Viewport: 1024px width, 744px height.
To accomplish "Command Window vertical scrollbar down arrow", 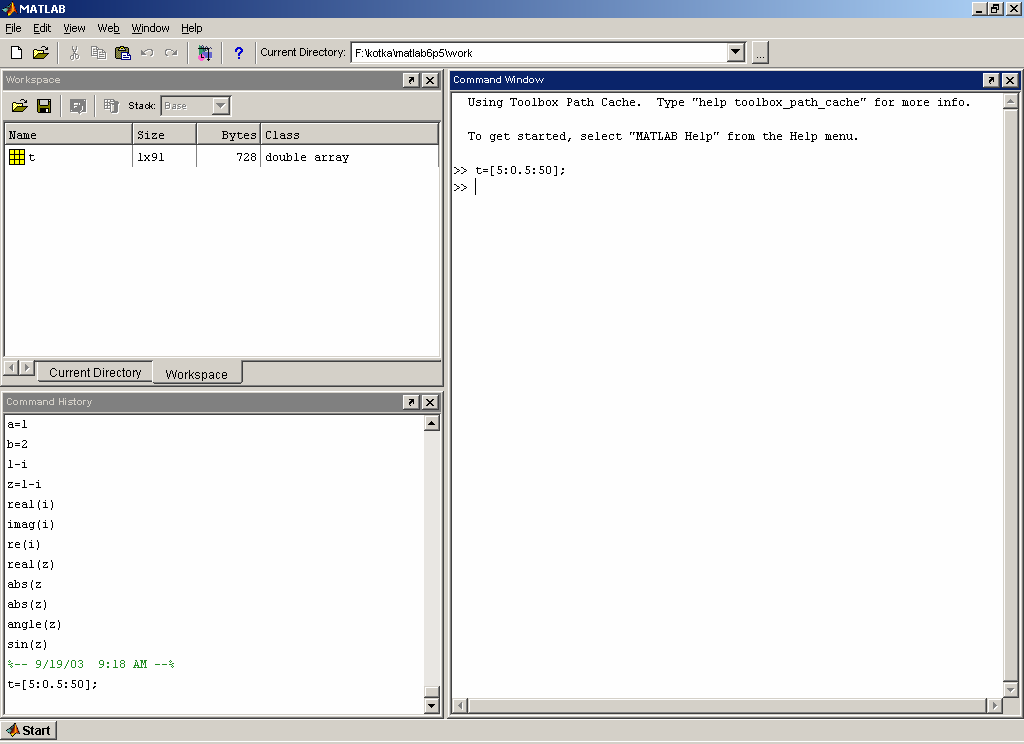I will click(x=1010, y=689).
